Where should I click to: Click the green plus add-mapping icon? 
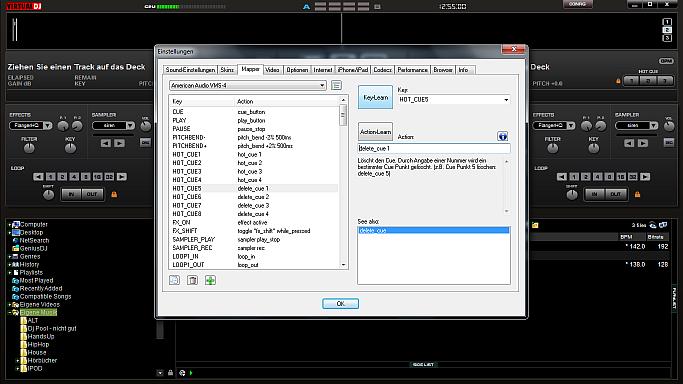click(210, 280)
